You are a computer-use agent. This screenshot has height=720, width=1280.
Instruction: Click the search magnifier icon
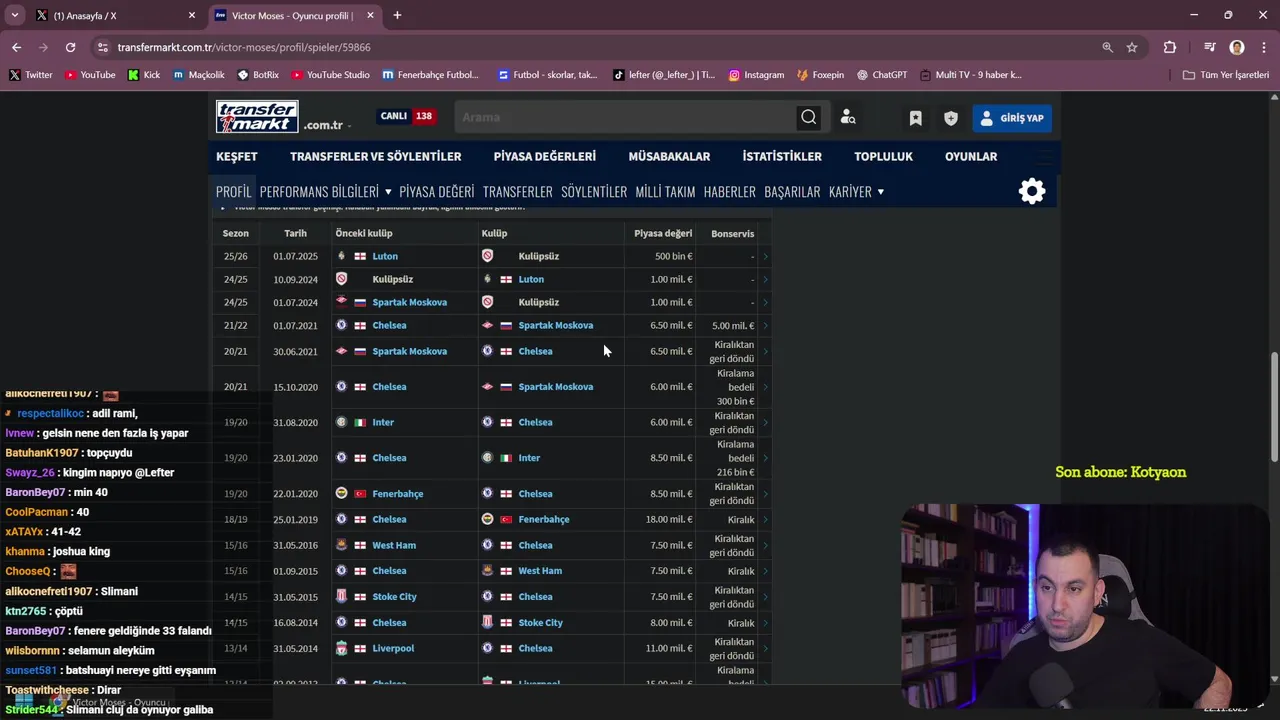tap(808, 117)
